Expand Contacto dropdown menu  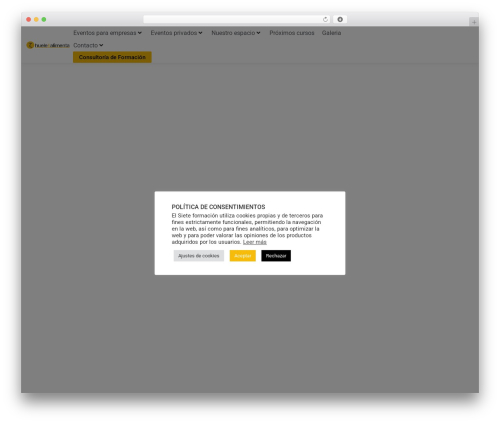[88, 45]
